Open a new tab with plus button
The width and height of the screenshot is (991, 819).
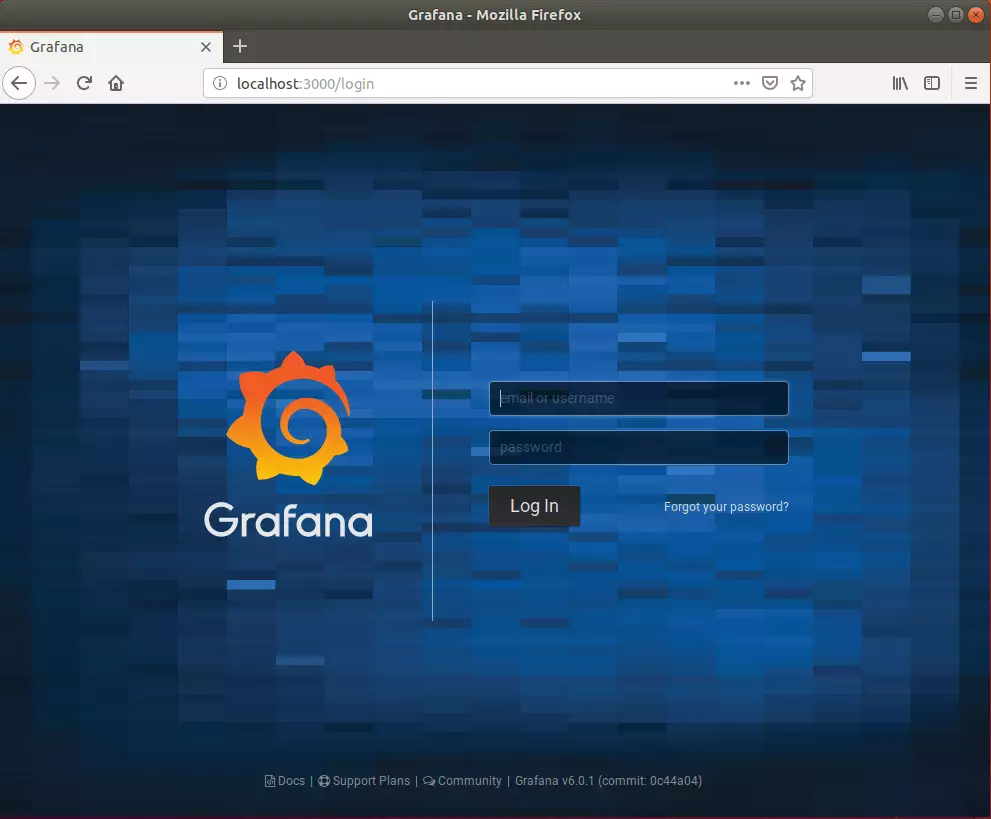pyautogui.click(x=240, y=46)
